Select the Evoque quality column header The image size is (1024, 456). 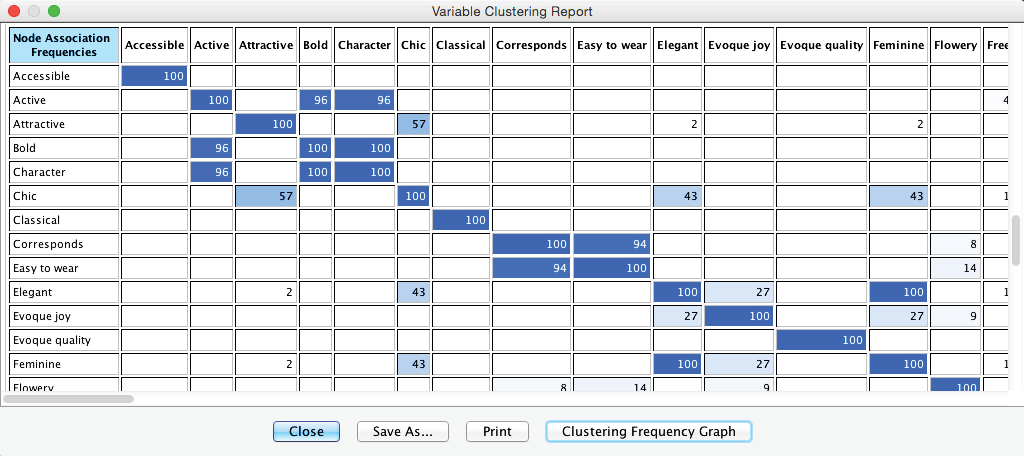pyautogui.click(x=820, y=45)
